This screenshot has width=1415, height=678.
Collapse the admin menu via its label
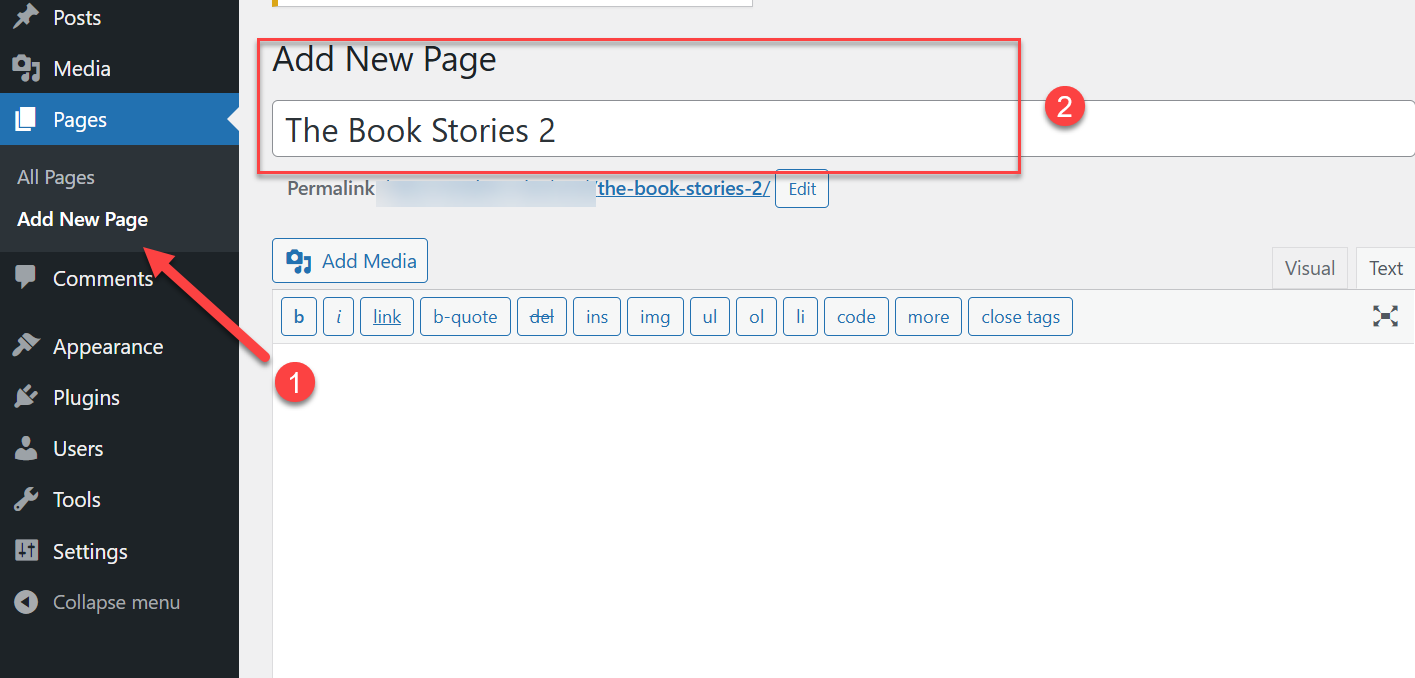(117, 602)
